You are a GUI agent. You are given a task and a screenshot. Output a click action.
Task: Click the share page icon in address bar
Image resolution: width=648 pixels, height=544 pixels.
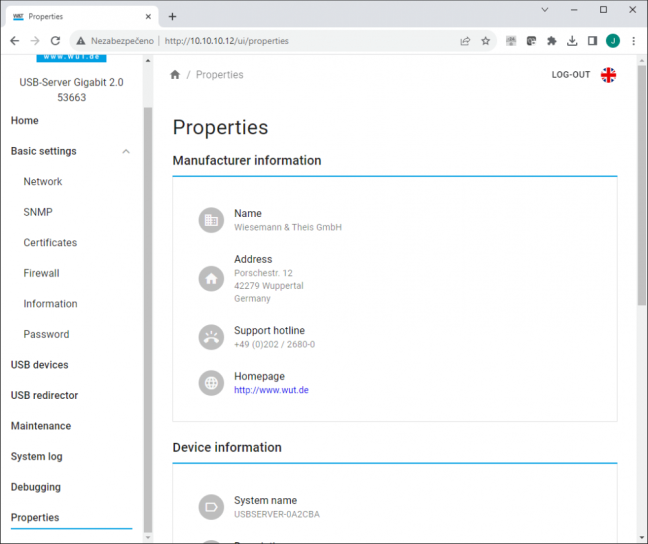(x=465, y=41)
